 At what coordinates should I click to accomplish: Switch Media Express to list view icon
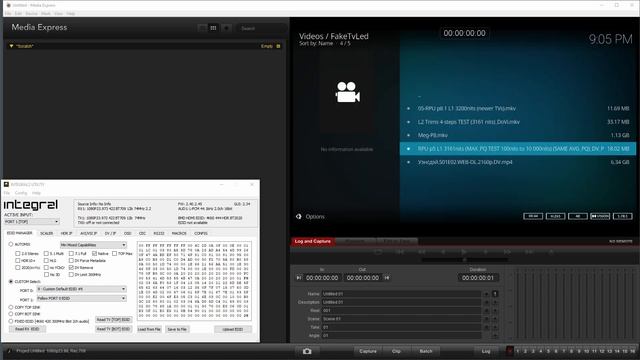pos(202,28)
